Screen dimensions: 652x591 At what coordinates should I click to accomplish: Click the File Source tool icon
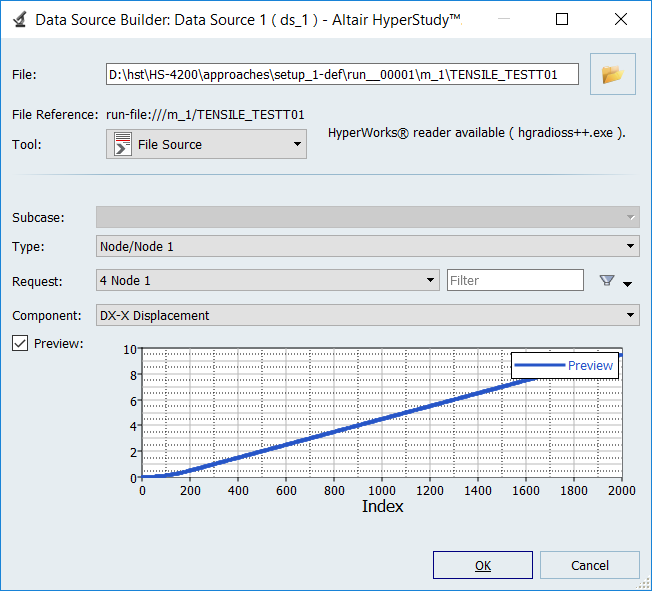(x=123, y=144)
